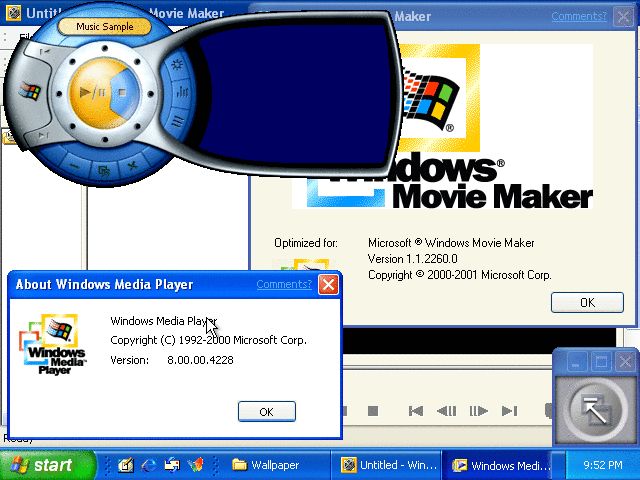Click Comments? link in About Windows Media Player
Image resolution: width=640 pixels, height=480 pixels.
click(x=284, y=284)
